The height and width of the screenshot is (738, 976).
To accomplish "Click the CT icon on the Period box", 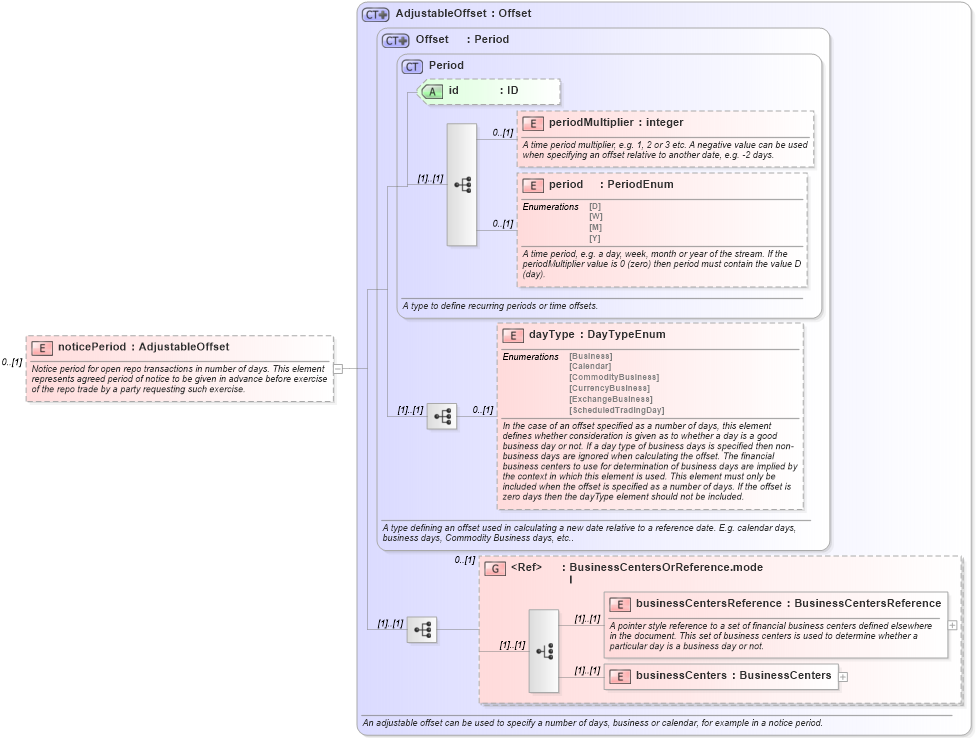I will pos(412,65).
